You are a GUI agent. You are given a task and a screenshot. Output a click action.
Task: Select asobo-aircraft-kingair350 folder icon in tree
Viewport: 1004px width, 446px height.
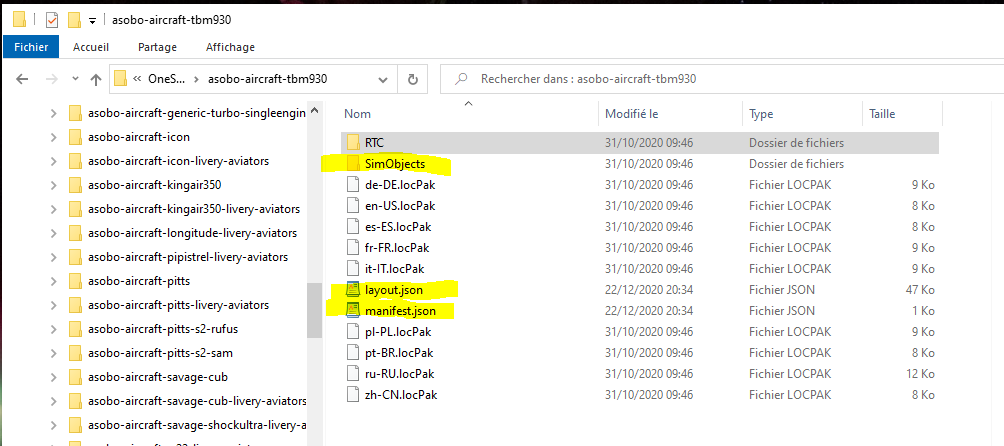point(76,185)
